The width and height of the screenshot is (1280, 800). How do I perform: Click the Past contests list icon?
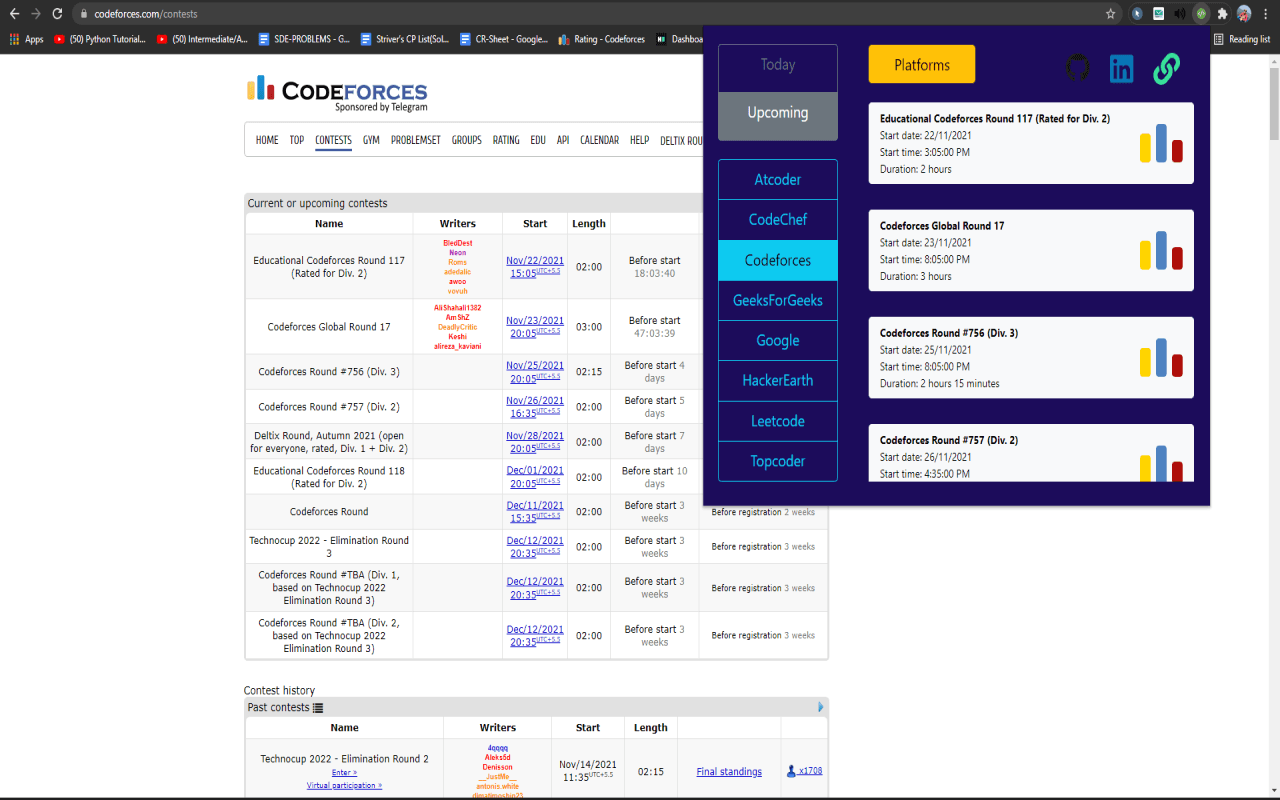click(318, 708)
